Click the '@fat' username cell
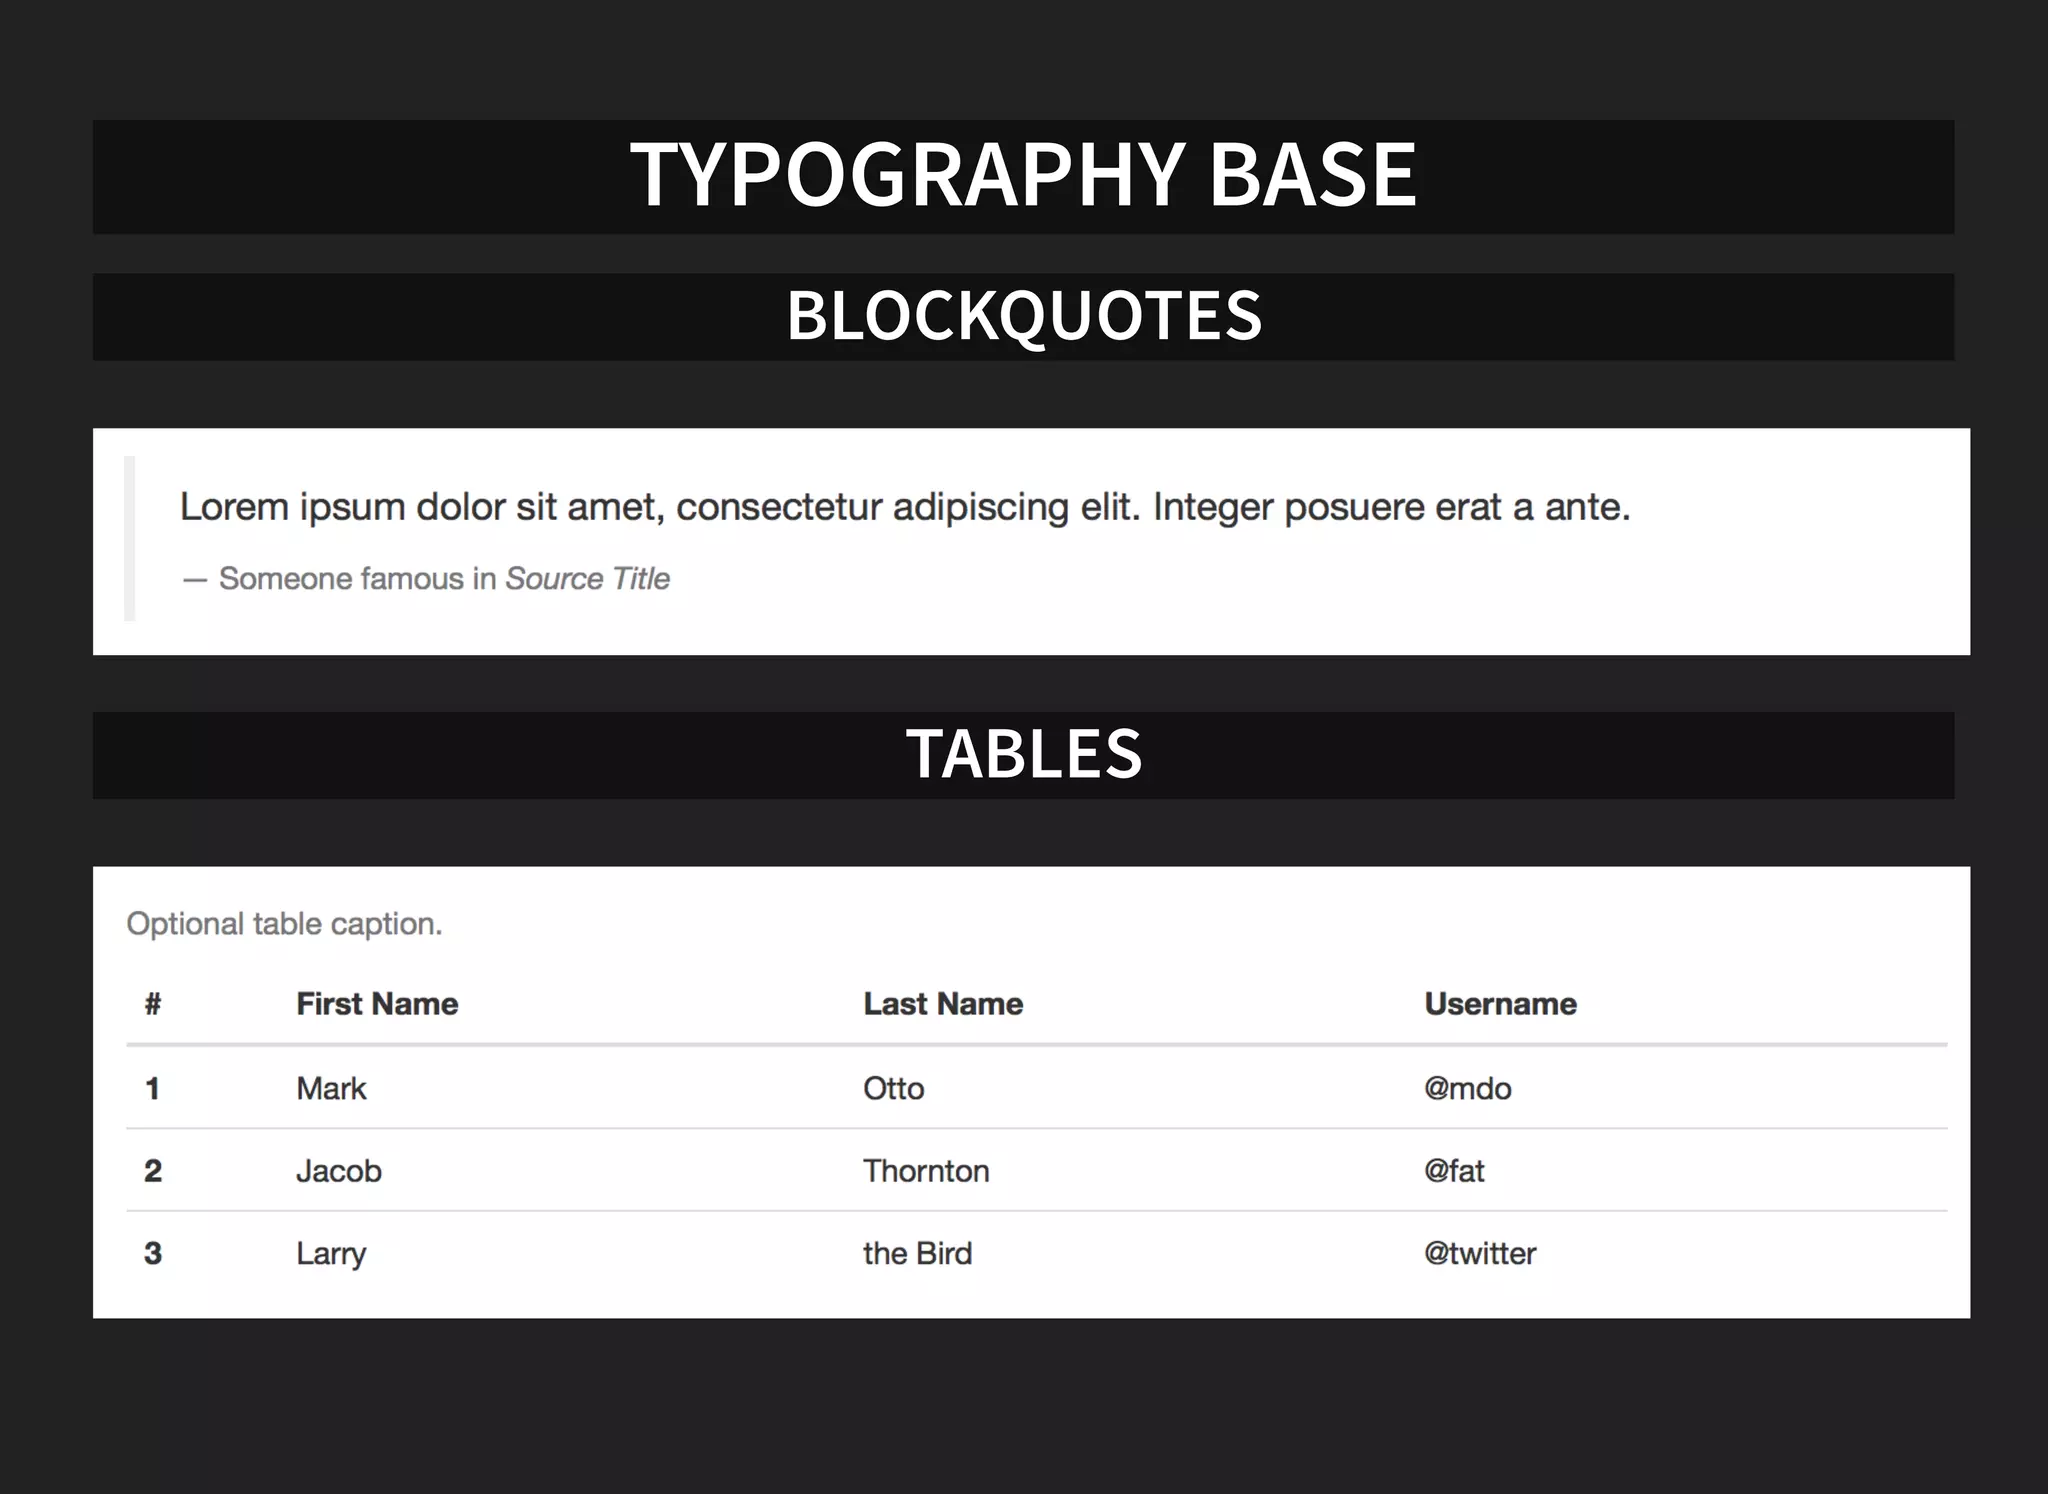 1454,1170
